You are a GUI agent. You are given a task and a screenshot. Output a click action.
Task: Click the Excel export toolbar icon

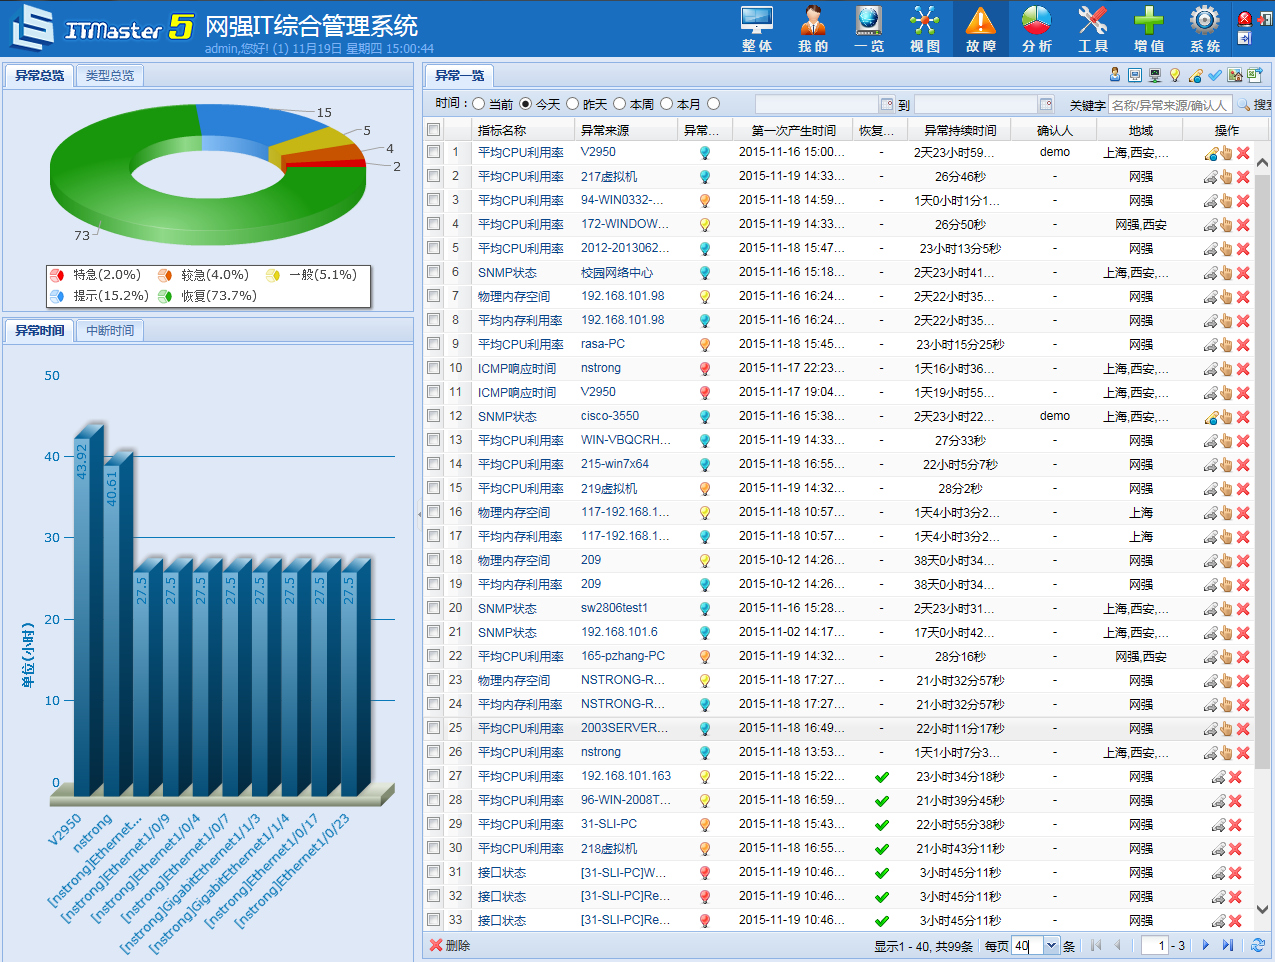[x=1253, y=75]
